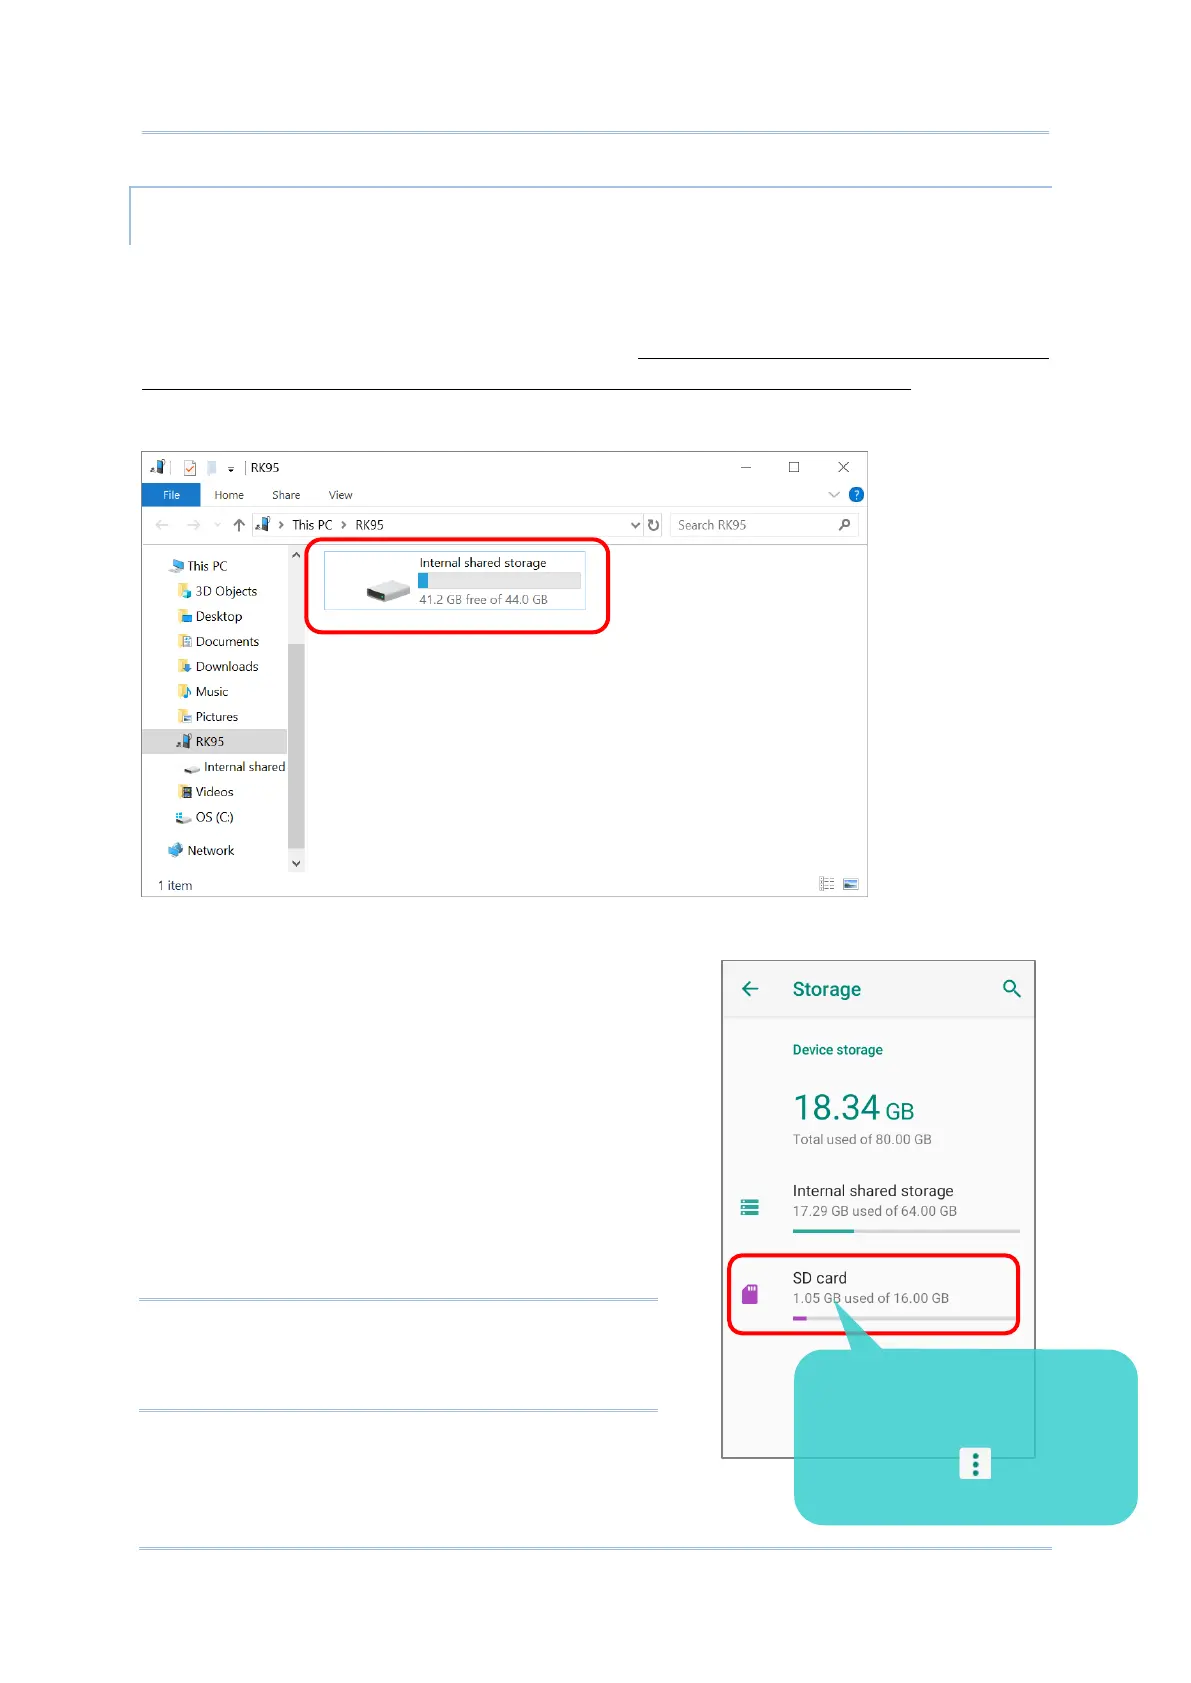The width and height of the screenshot is (1191, 1683).
Task: Click the navigation pane scroll down arrow
Action: click(x=296, y=863)
